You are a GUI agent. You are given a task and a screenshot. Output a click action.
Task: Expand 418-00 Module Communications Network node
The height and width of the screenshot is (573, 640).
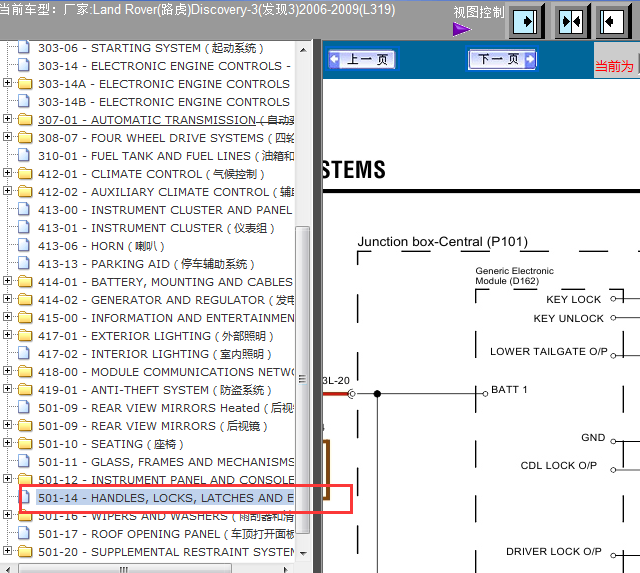(7, 371)
